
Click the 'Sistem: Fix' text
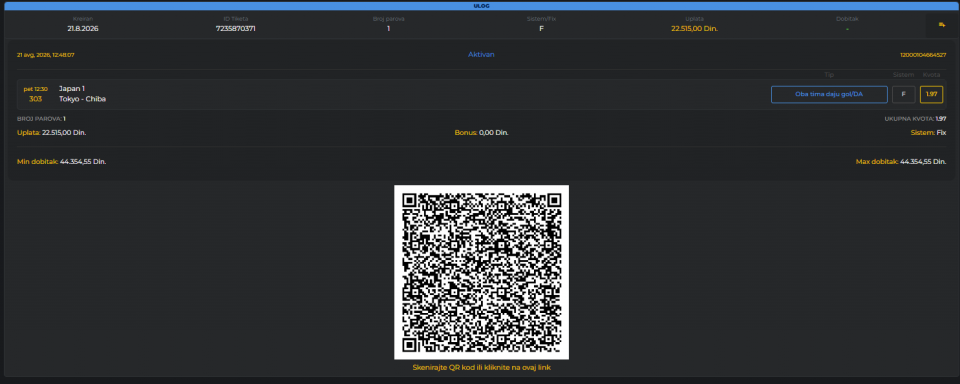[929, 132]
